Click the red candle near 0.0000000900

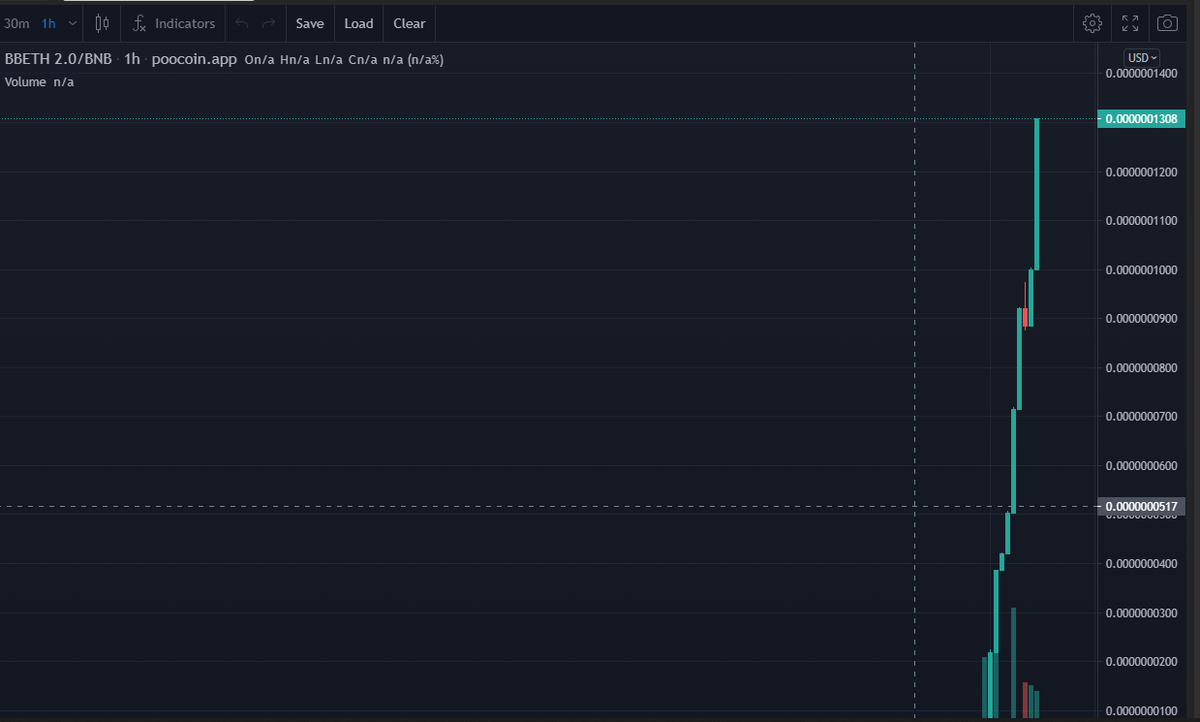[x=1025, y=317]
